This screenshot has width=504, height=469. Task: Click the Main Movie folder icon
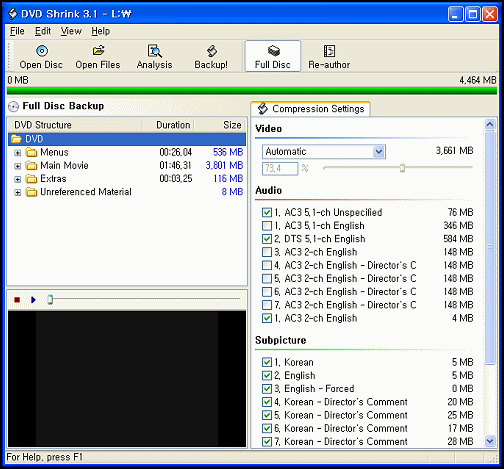[32, 166]
